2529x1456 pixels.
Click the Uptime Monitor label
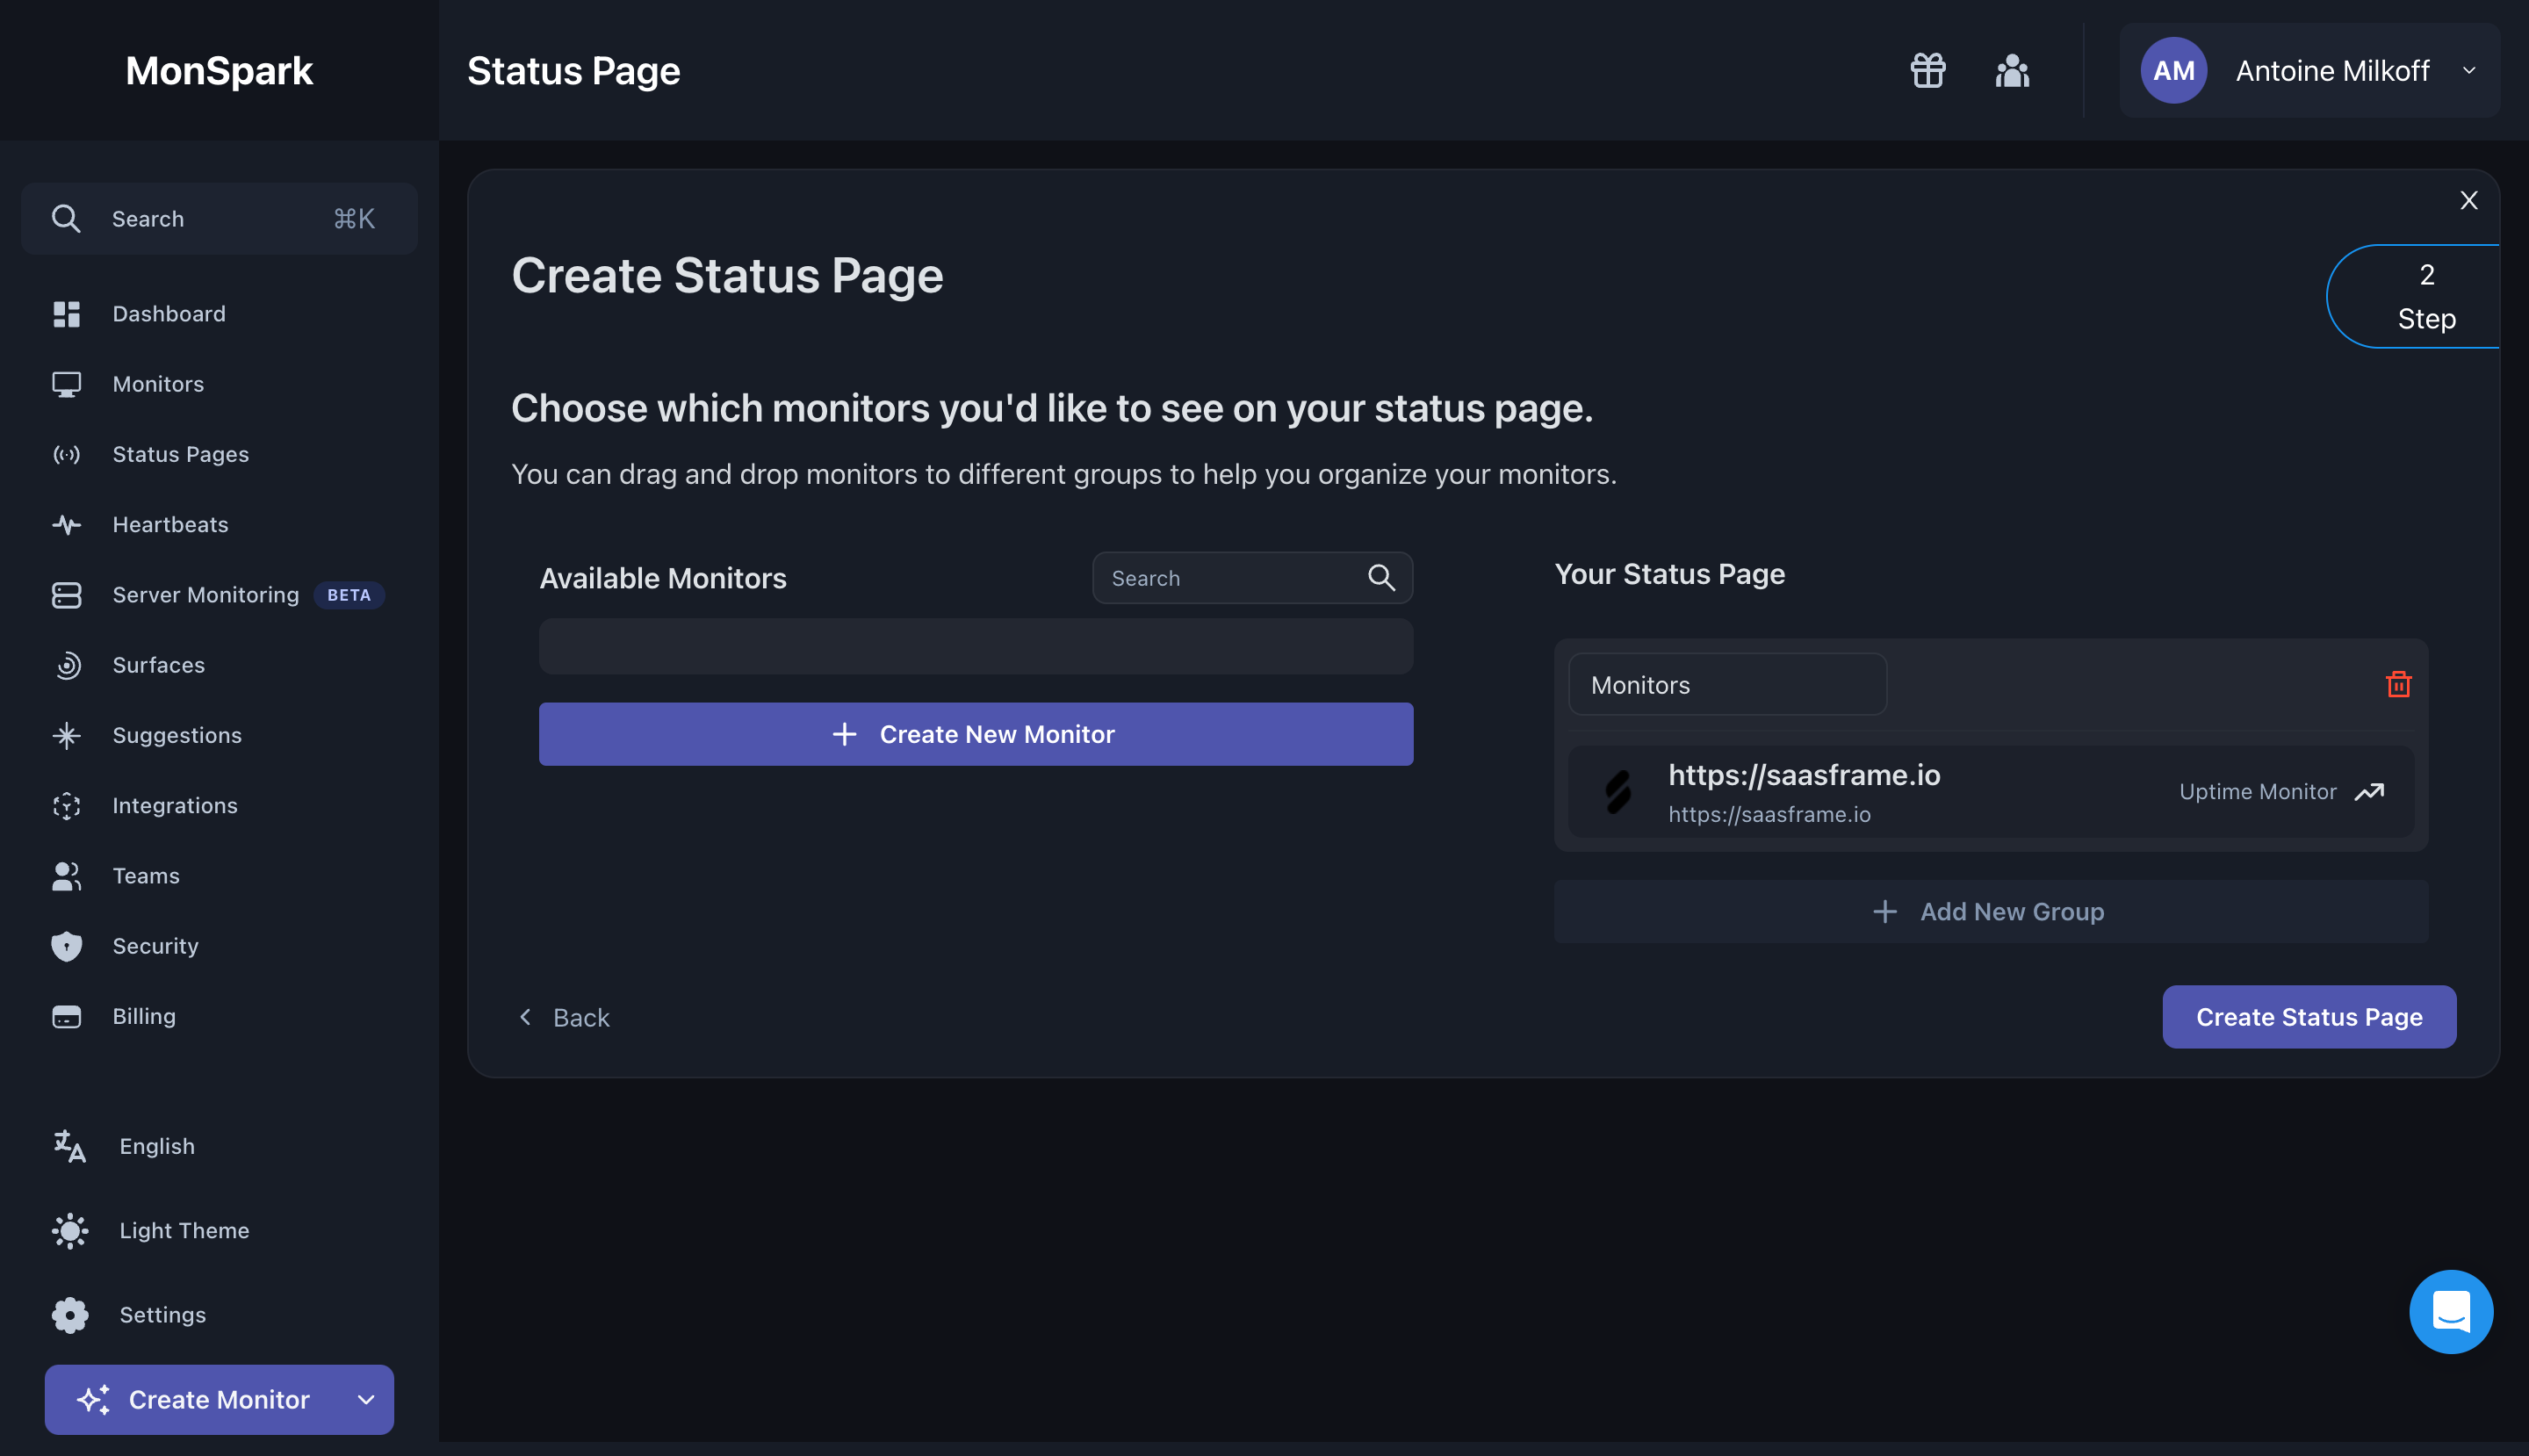2258,792
